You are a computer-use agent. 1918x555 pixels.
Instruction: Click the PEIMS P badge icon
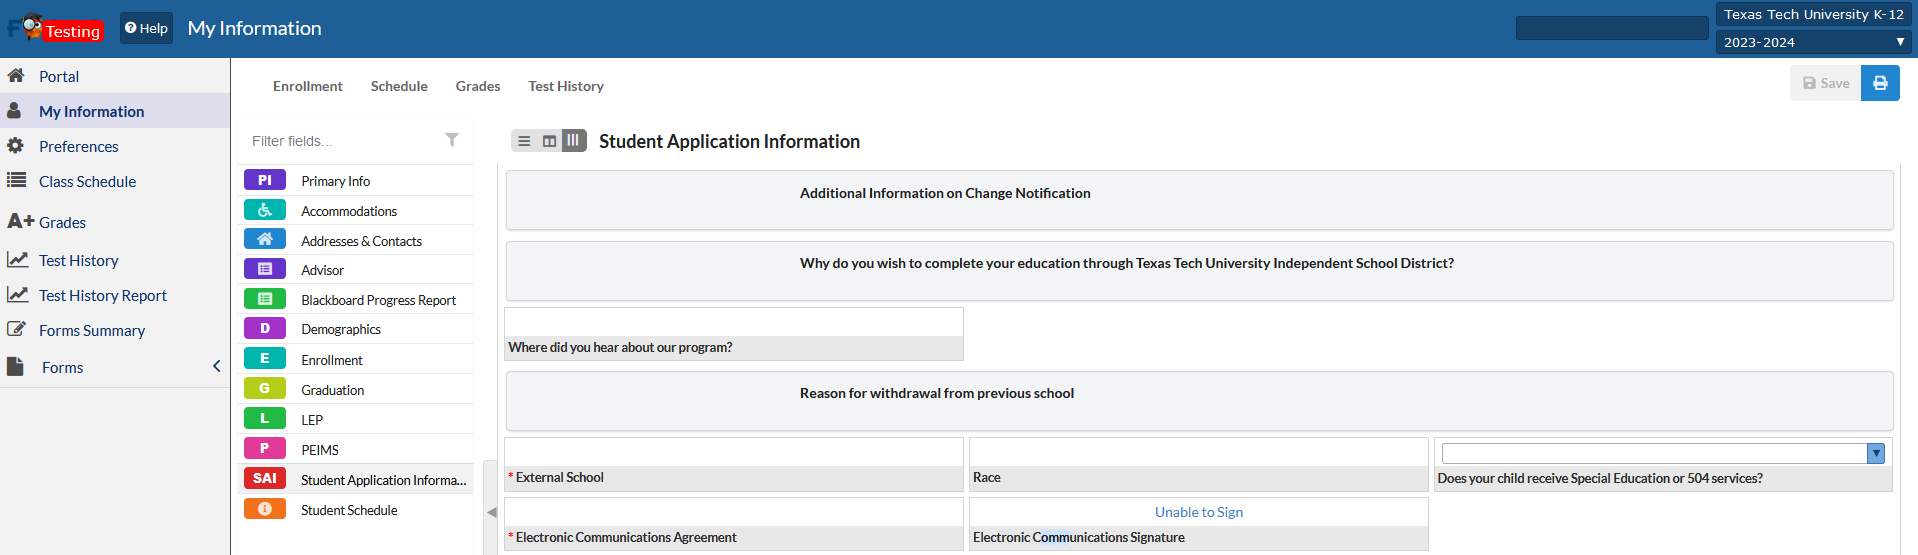click(265, 448)
